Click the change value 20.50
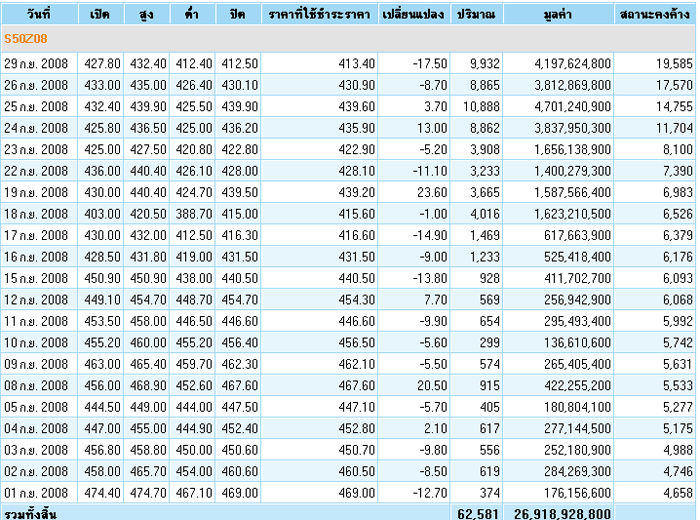This screenshot has height=520, width=700. (432, 386)
